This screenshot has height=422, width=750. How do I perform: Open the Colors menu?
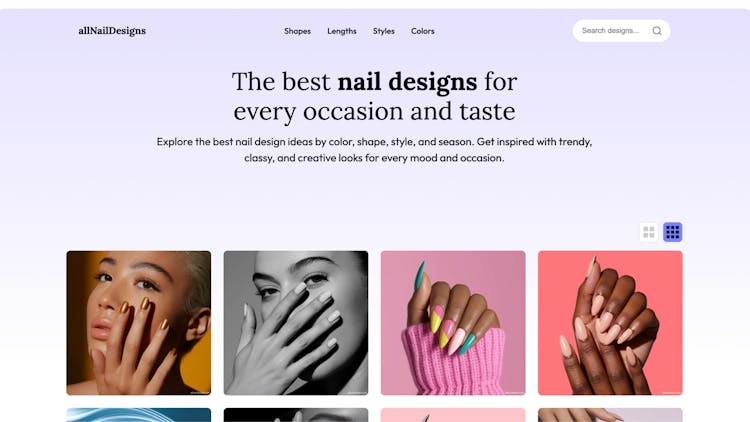422,31
